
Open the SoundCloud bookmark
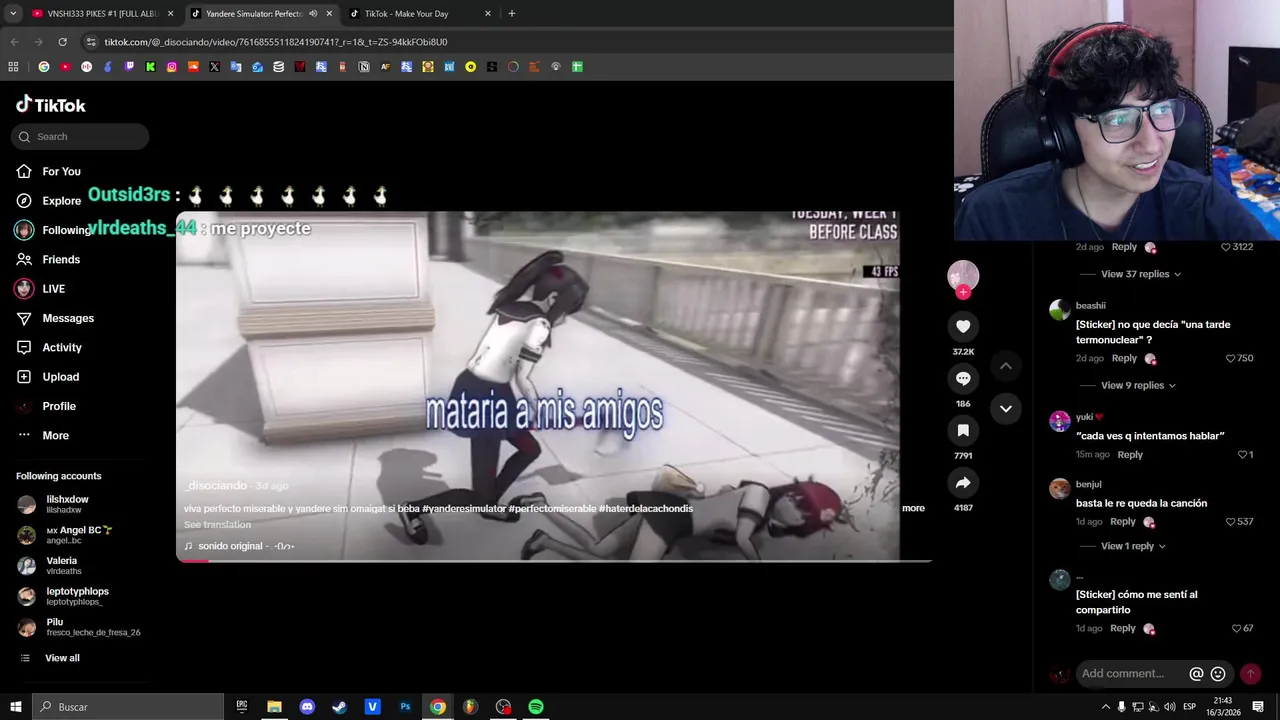click(x=193, y=67)
